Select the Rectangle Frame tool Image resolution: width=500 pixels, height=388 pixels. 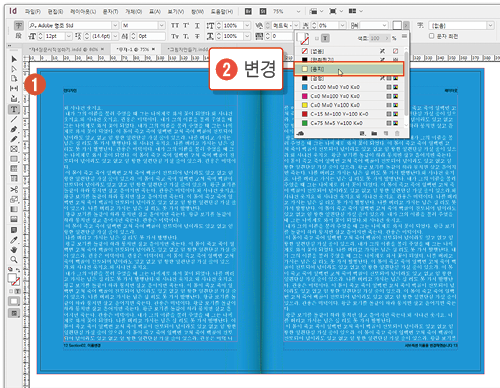(14, 149)
